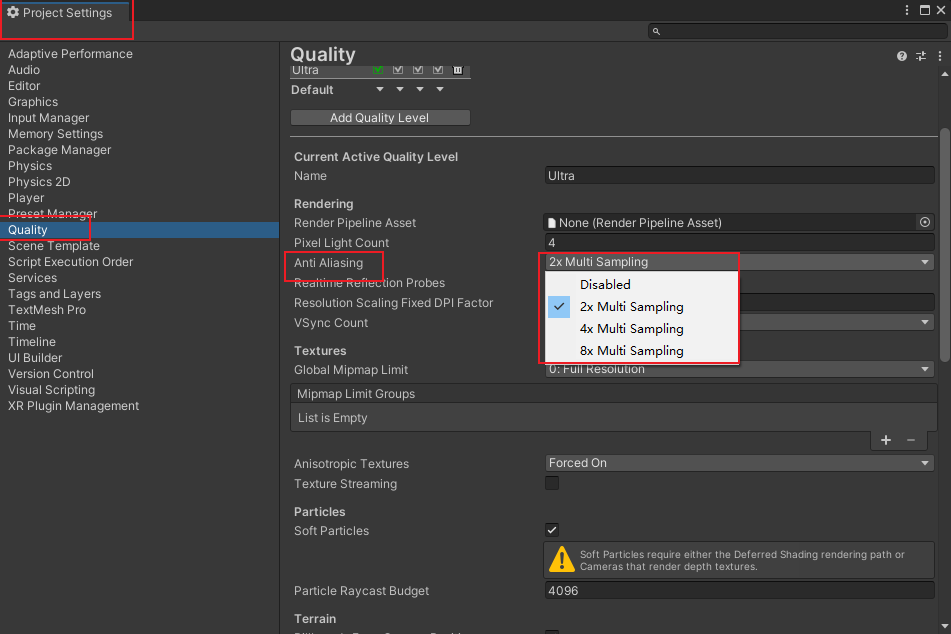Open Visual Scripting settings
This screenshot has height=634, width=951.
pos(52,390)
